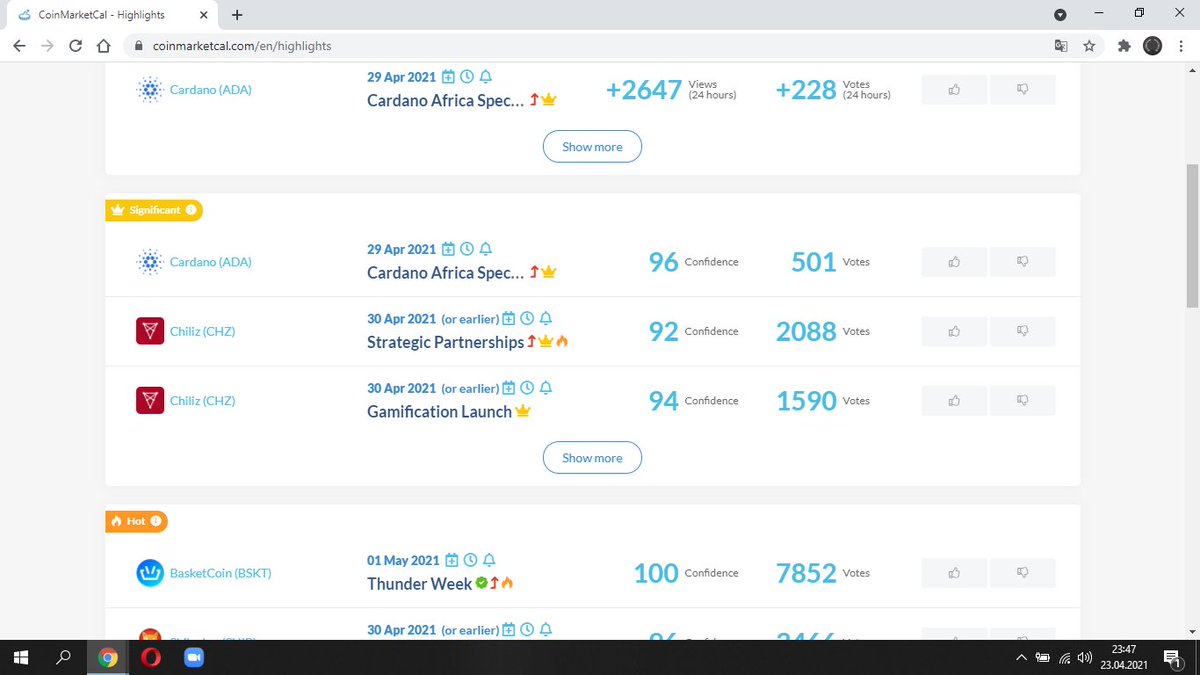Bookmark page with the star icon
This screenshot has height=675, width=1200.
1089,46
